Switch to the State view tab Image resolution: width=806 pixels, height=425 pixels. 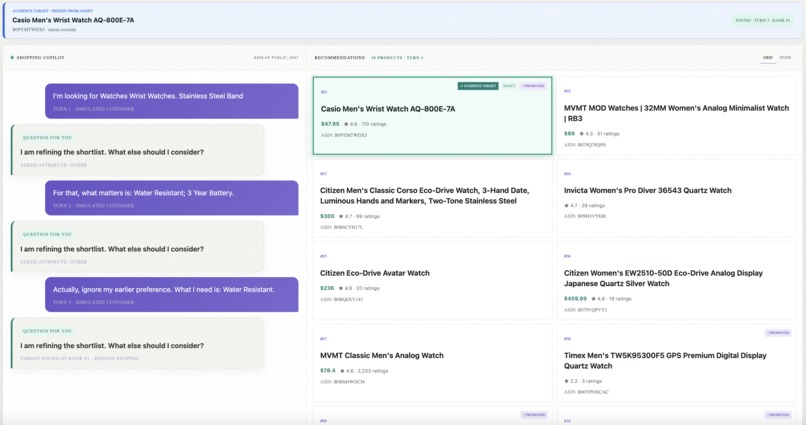click(x=785, y=58)
